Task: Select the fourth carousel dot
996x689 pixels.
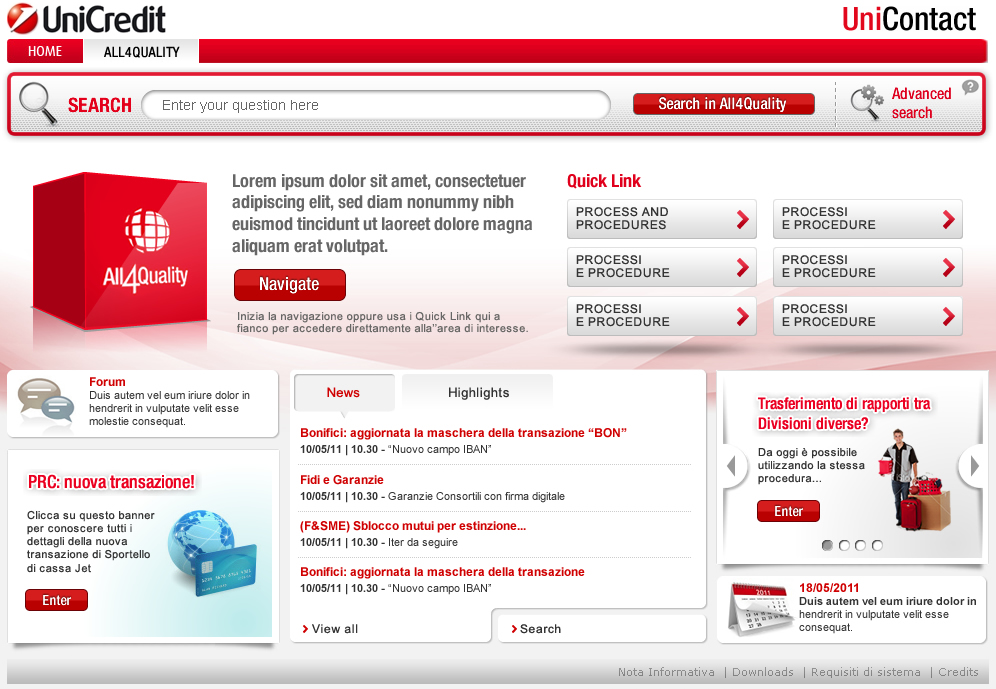Action: (877, 545)
